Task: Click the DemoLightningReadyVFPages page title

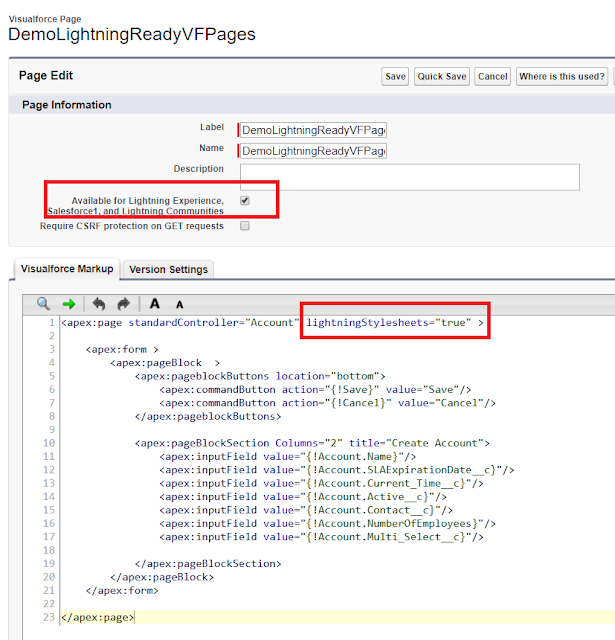Action: point(132,34)
